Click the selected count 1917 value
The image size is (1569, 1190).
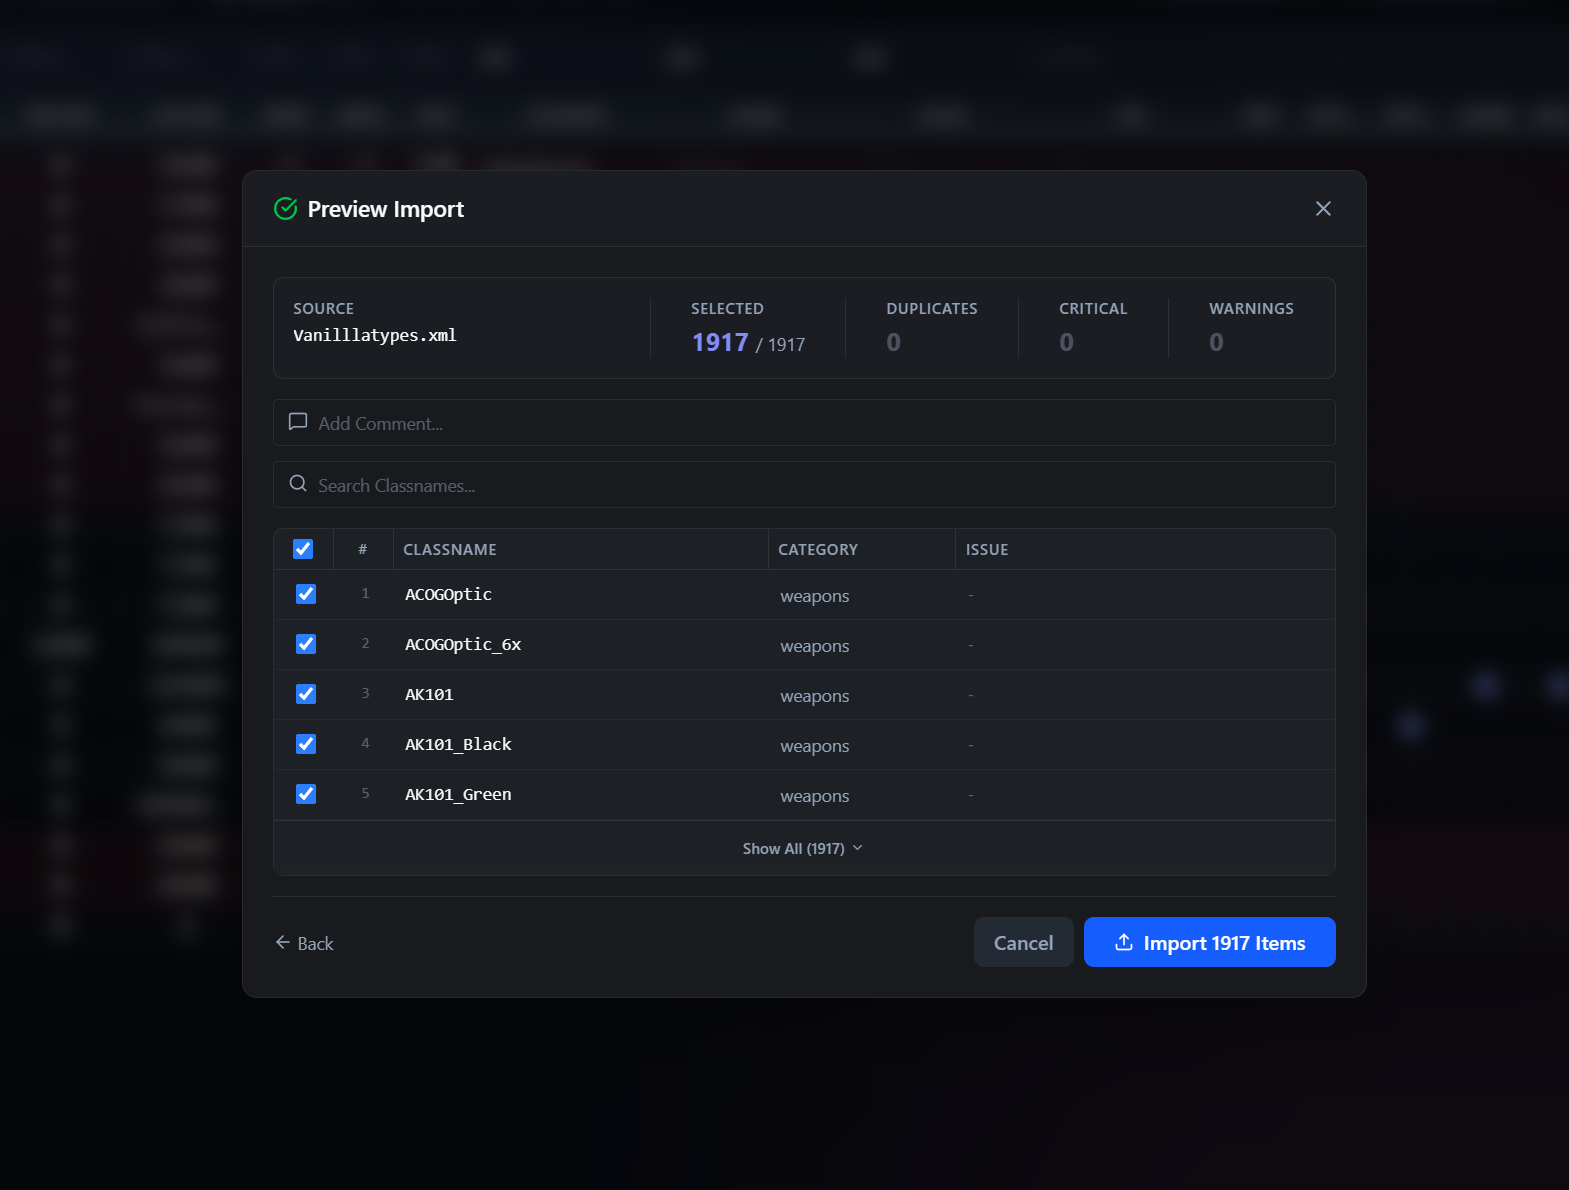click(x=720, y=343)
